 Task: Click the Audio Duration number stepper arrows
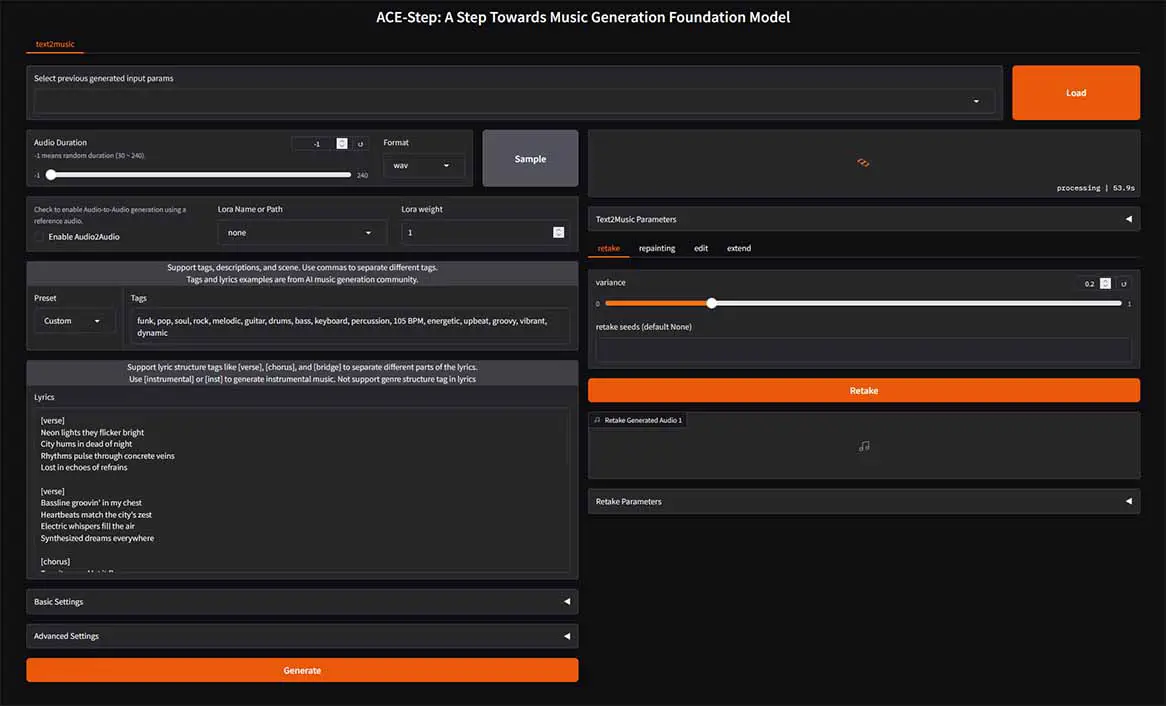pos(342,144)
